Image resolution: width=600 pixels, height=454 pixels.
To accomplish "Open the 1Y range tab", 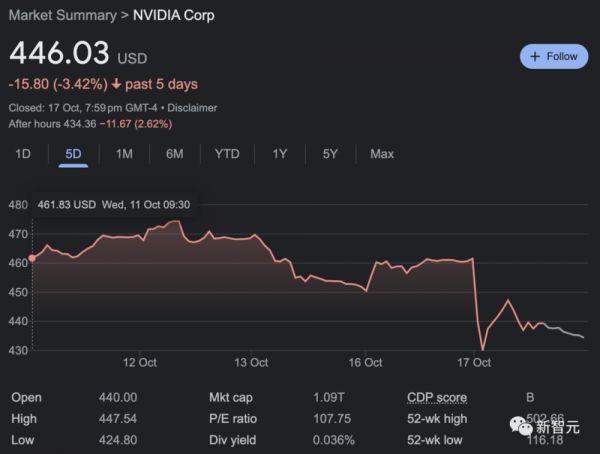I will pyautogui.click(x=280, y=154).
